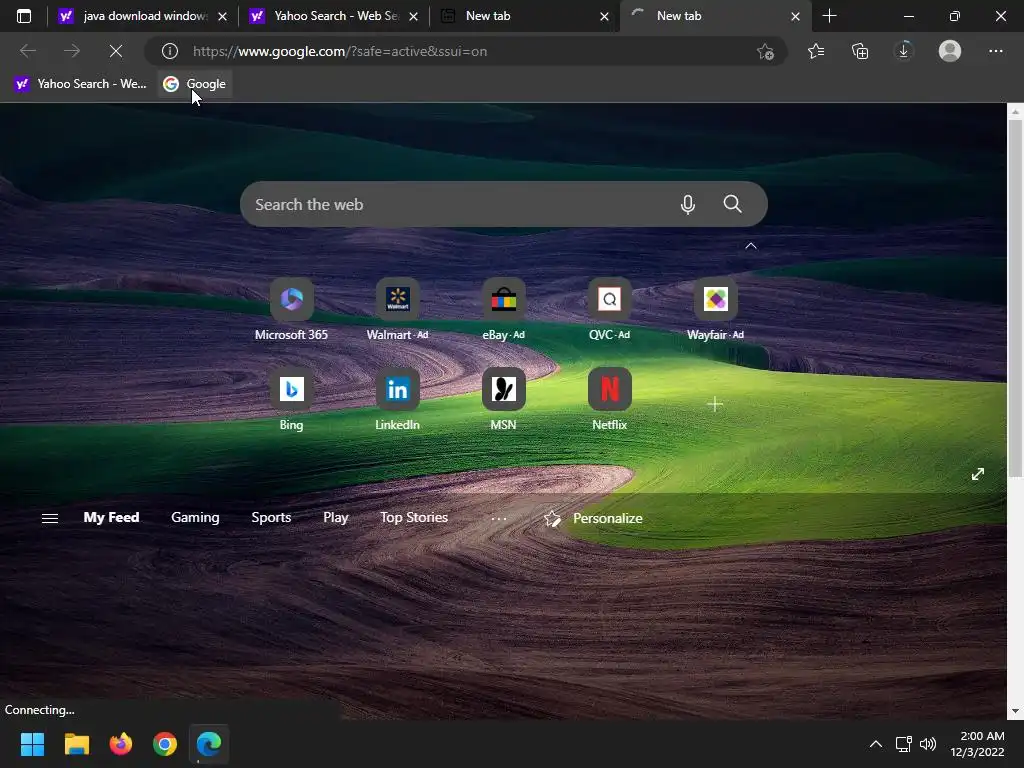Open Windows Start menu
Viewport: 1024px width, 768px height.
32,744
